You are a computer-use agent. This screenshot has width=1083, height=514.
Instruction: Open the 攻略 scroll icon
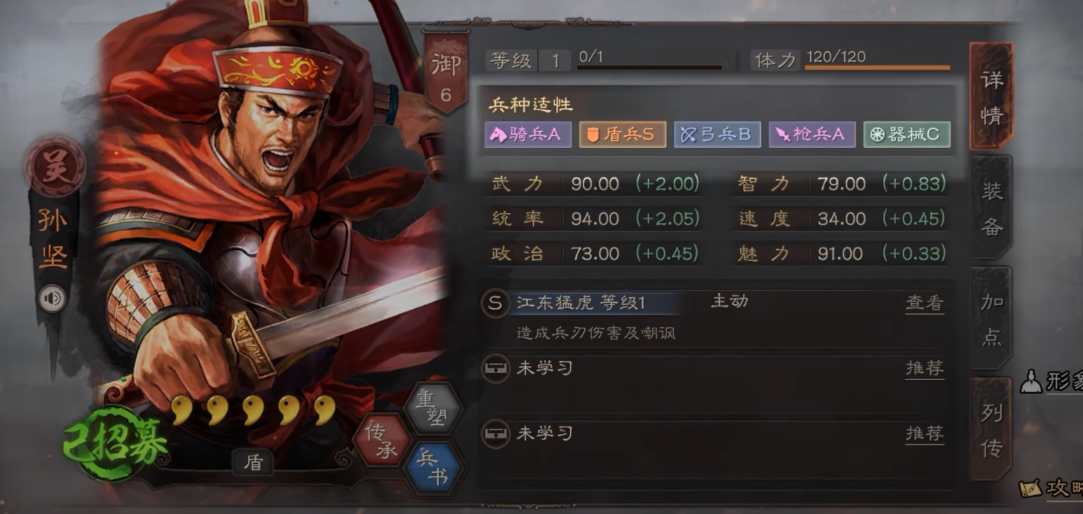[x=1031, y=488]
